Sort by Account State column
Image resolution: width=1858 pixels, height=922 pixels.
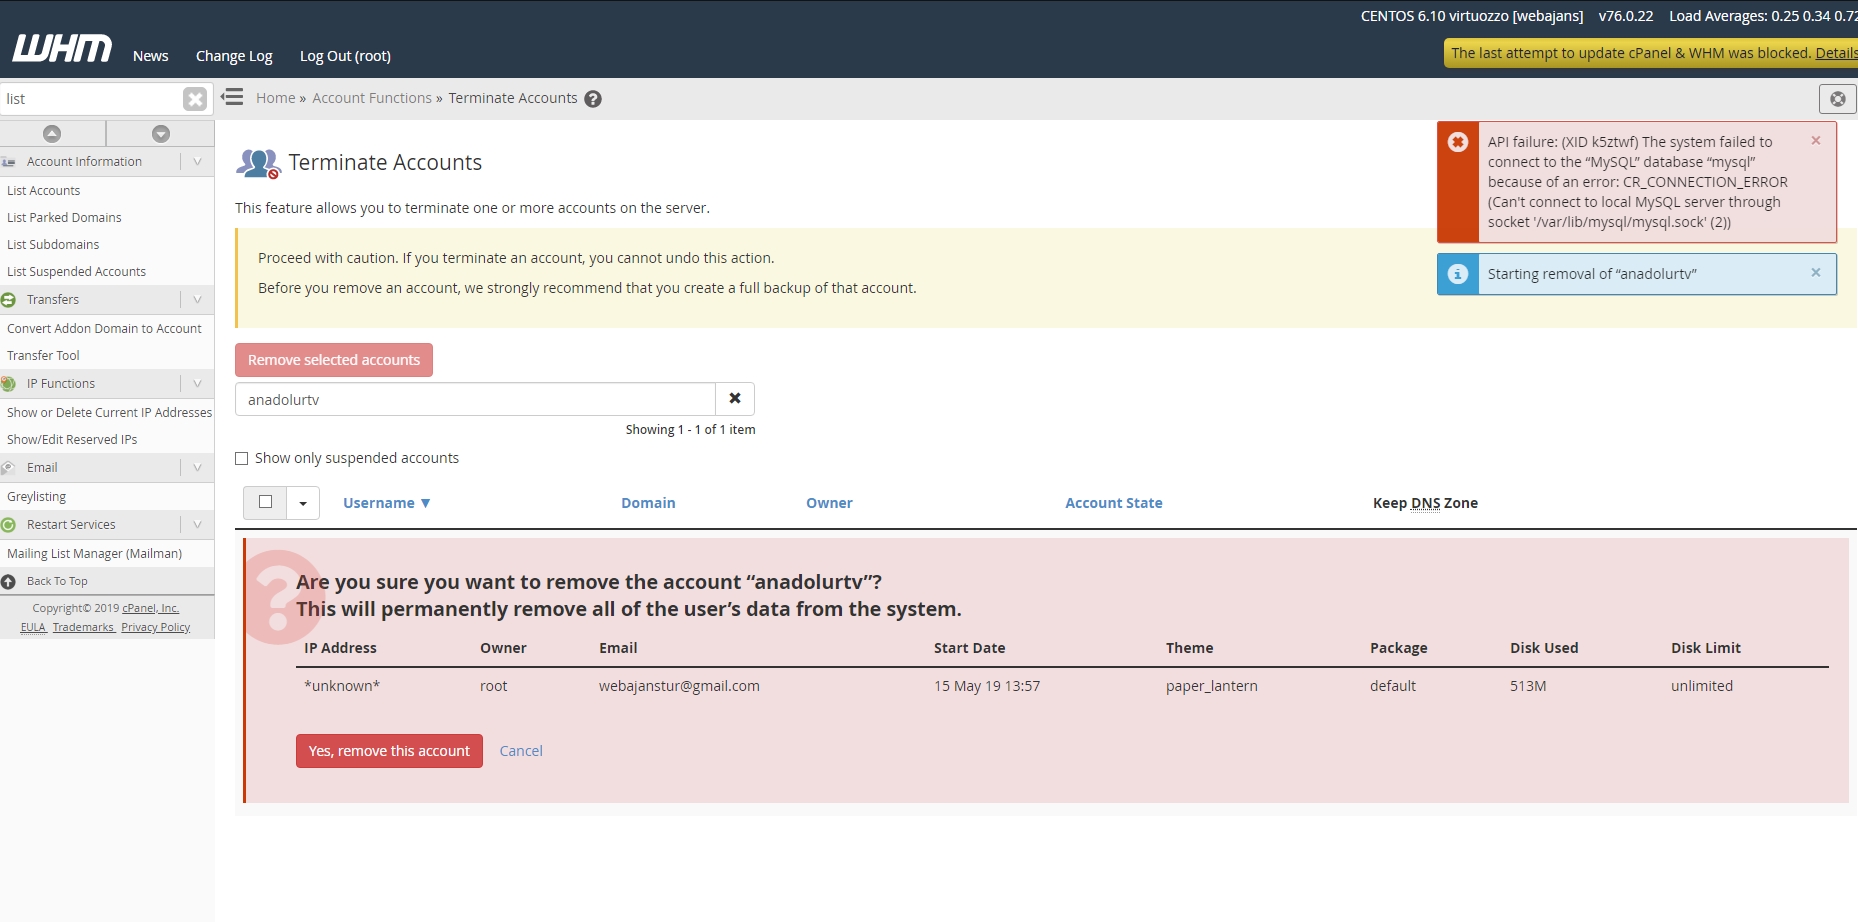tap(1114, 503)
